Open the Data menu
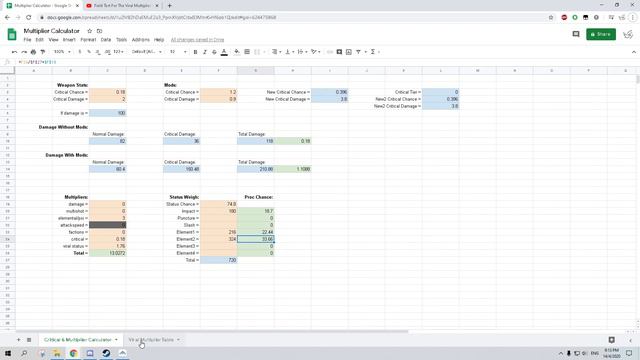Screen dimensions: 640x360 [106, 40]
